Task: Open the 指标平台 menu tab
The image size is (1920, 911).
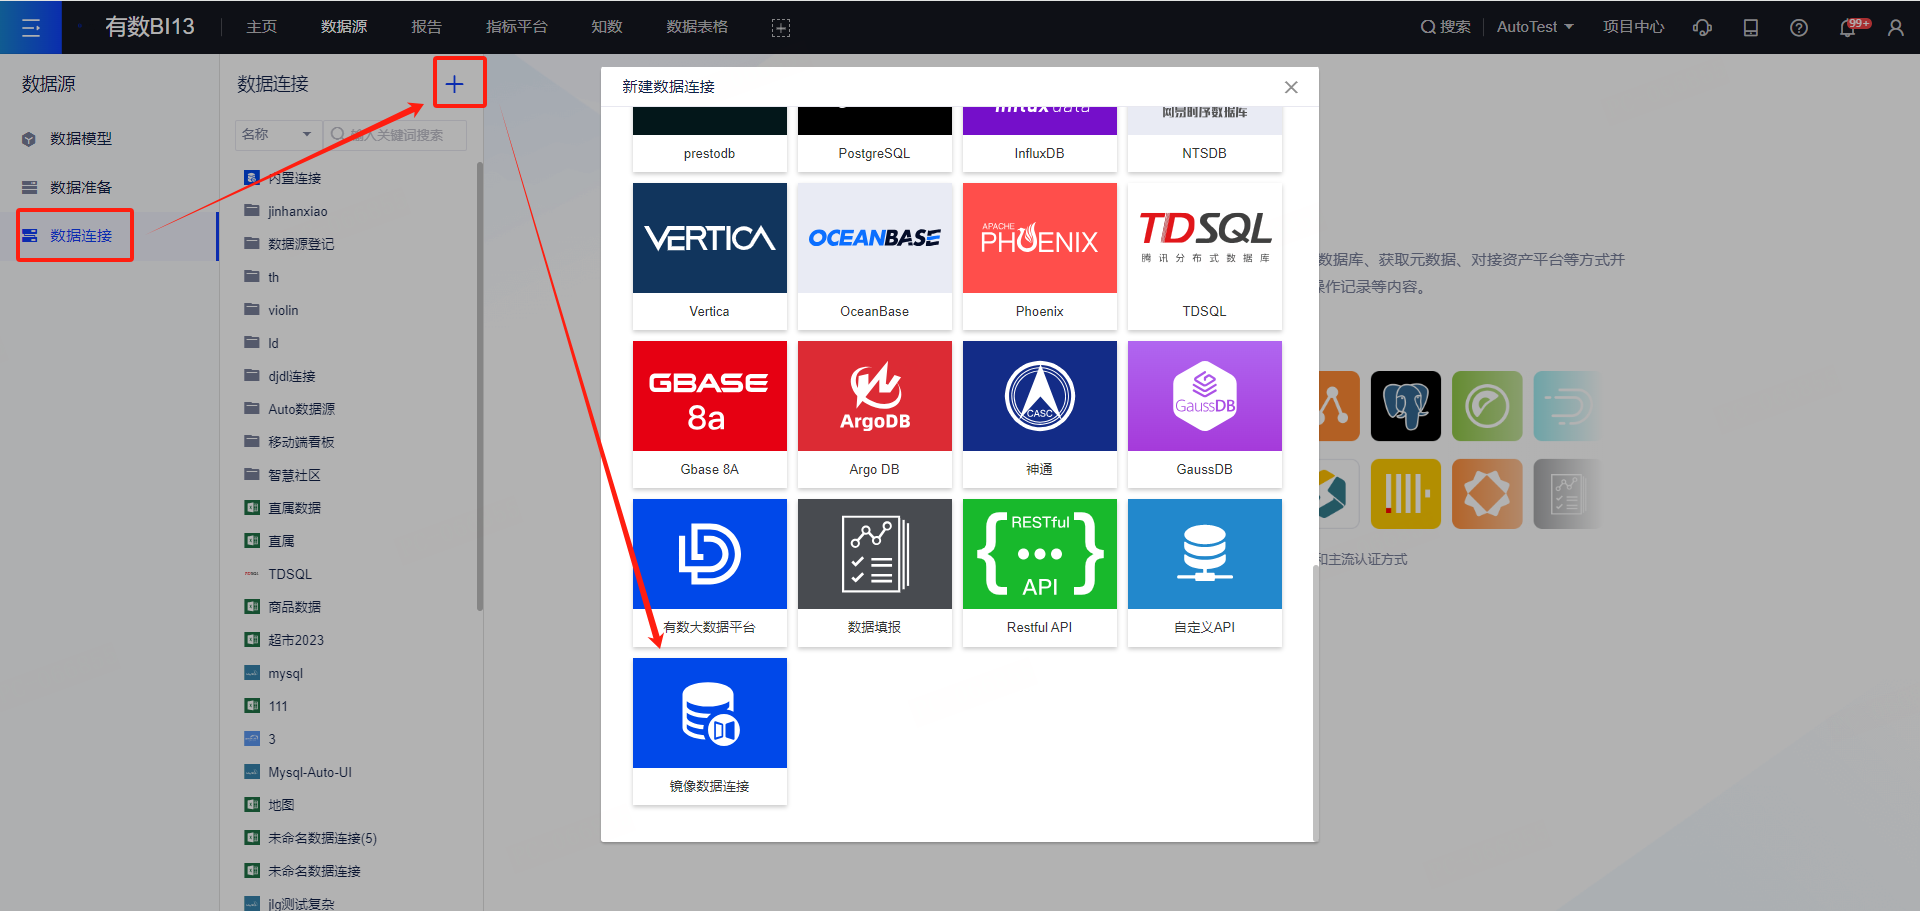Action: coord(516,27)
